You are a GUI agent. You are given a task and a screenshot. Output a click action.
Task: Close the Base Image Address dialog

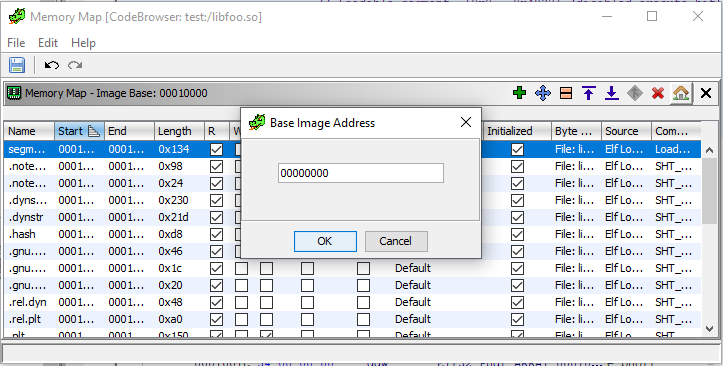click(466, 122)
